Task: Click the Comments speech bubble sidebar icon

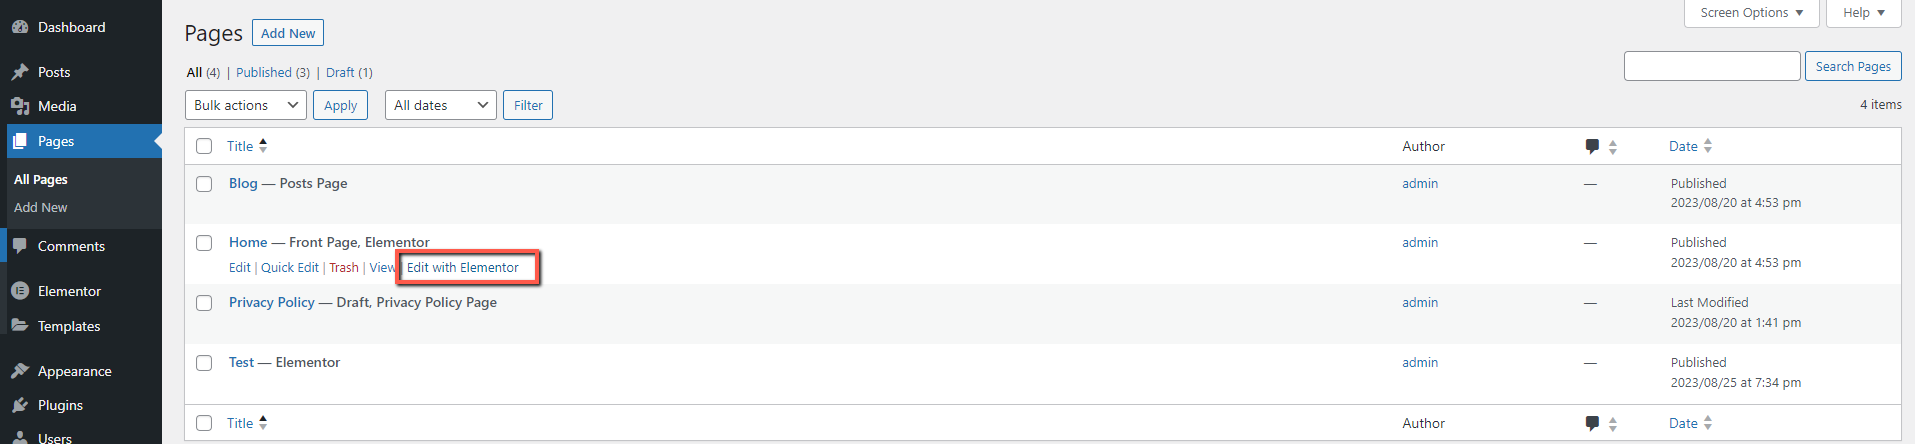Action: pyautogui.click(x=20, y=246)
